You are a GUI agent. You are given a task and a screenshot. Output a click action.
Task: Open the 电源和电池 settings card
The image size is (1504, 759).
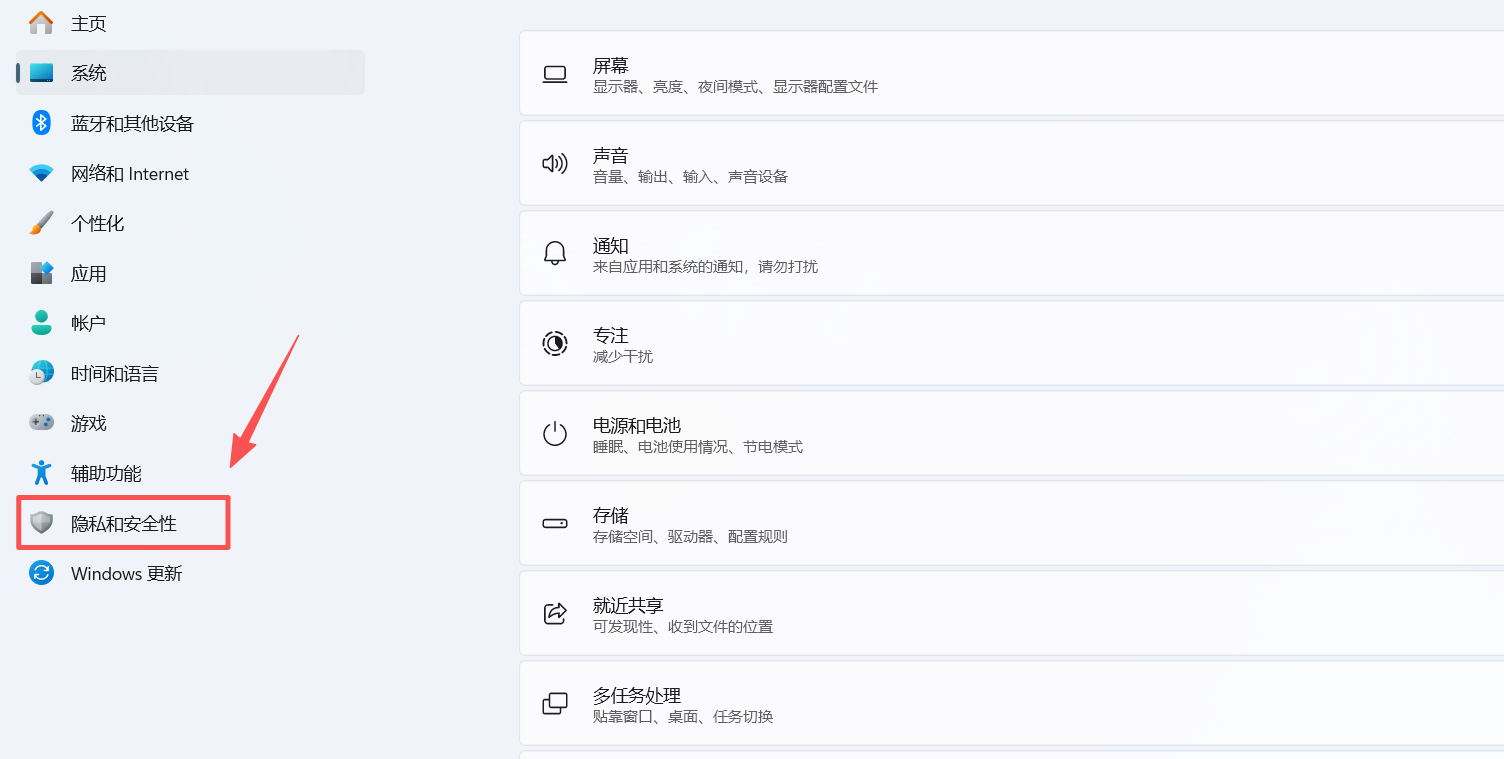click(x=1012, y=433)
